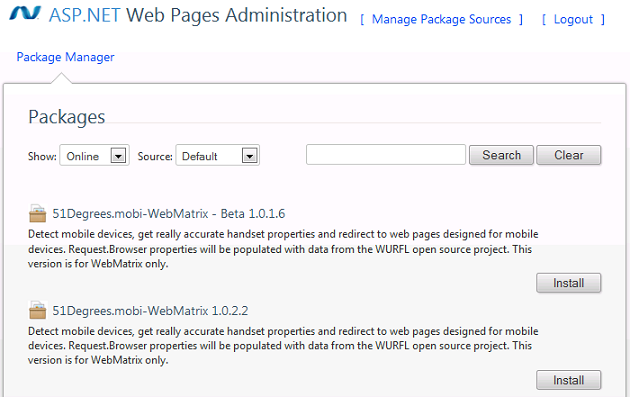This screenshot has width=630, height=397.
Task: Click the Logout link
Action: coord(573,19)
